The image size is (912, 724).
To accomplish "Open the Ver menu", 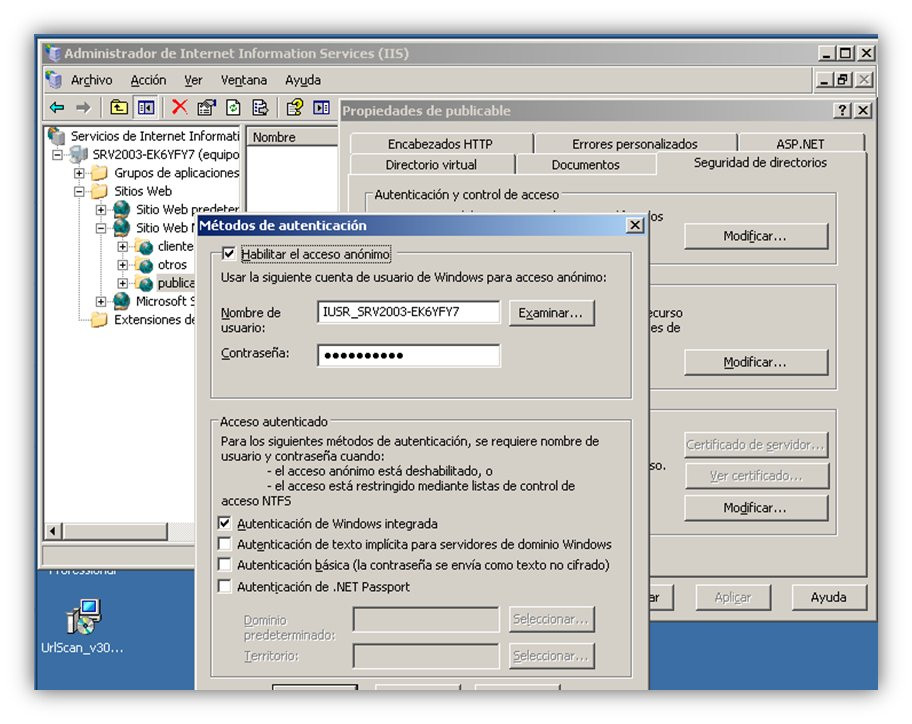I will click(193, 80).
